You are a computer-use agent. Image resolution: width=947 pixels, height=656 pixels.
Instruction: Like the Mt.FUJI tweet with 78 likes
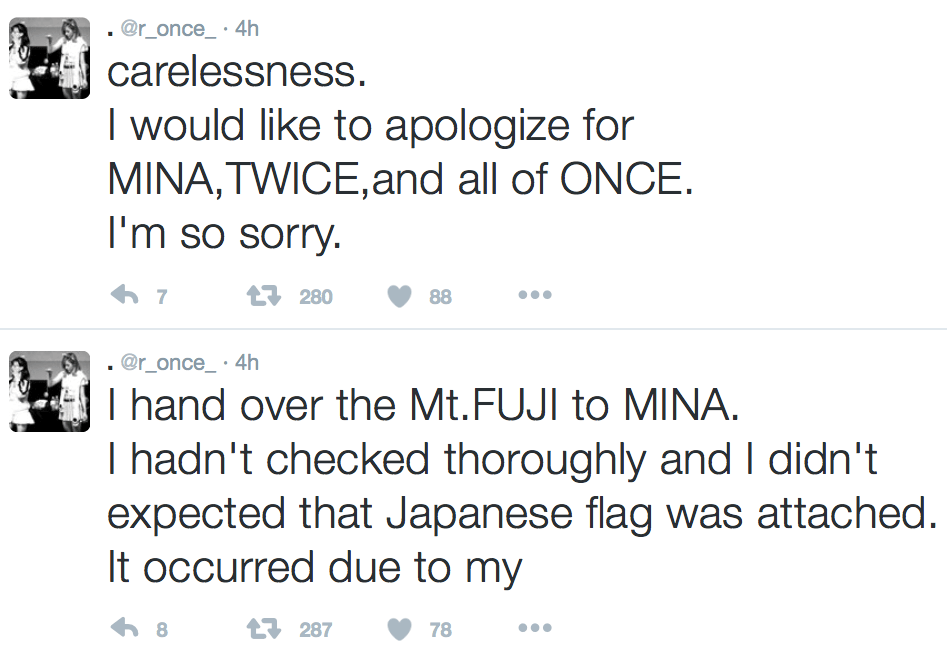point(401,629)
